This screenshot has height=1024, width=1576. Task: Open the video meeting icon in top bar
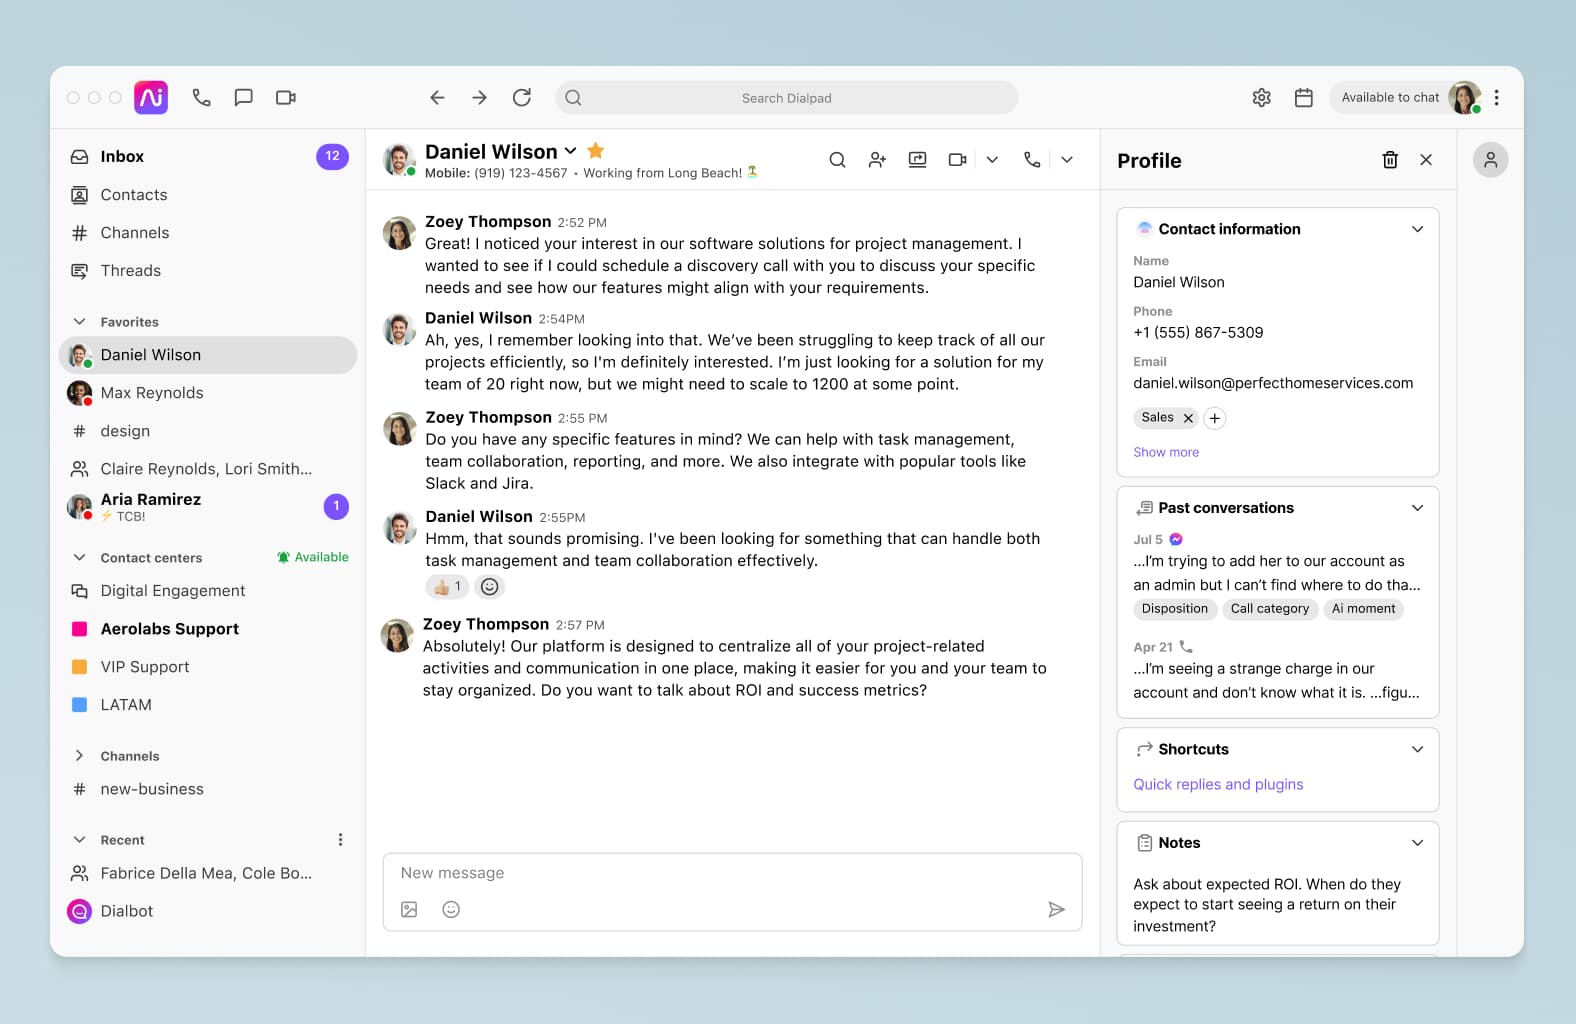click(286, 98)
